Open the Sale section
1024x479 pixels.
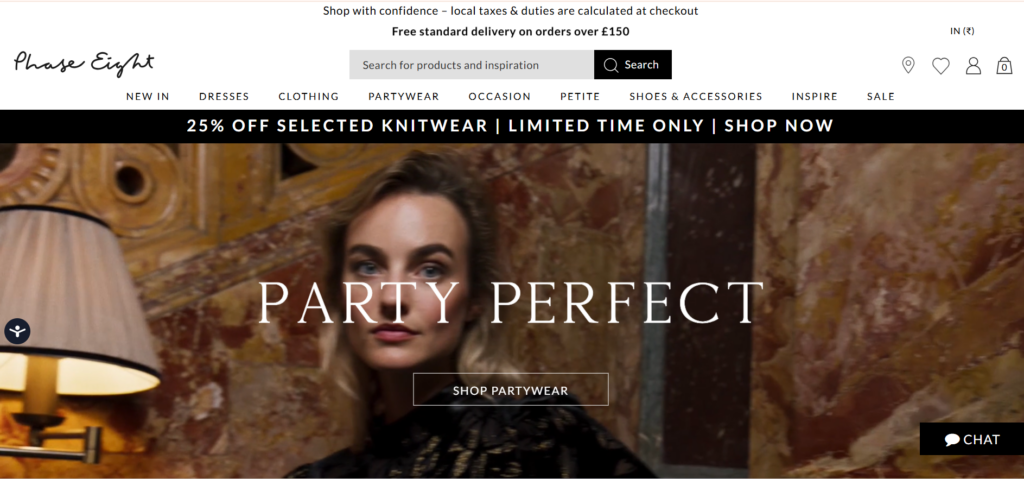click(x=880, y=97)
